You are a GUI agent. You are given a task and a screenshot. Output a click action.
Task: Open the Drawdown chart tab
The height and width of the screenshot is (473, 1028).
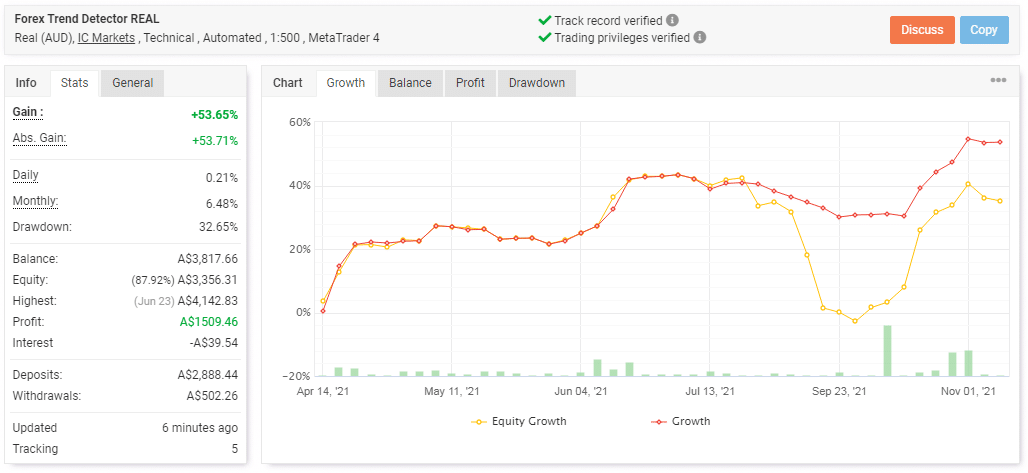point(537,83)
